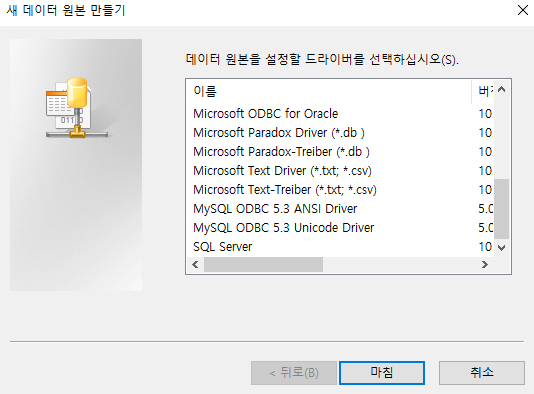The width and height of the screenshot is (534, 394).
Task: Select Microsoft Paradox Driver (*.db )
Action: pos(279,133)
